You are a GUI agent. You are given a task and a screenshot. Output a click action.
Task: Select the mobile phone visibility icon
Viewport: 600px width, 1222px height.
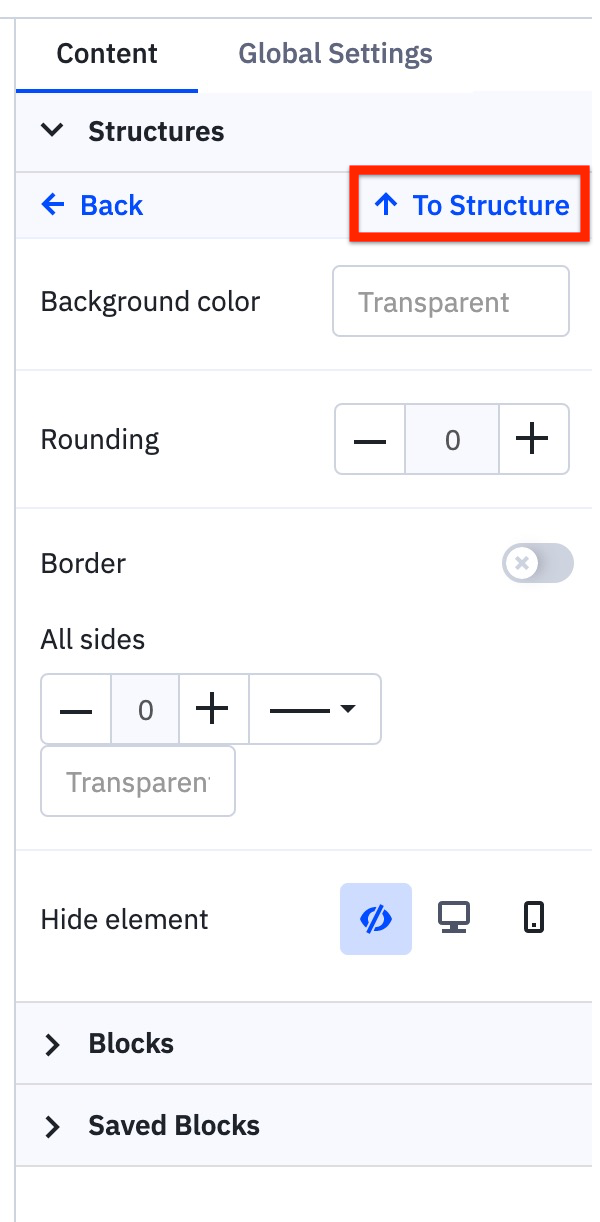pos(533,918)
